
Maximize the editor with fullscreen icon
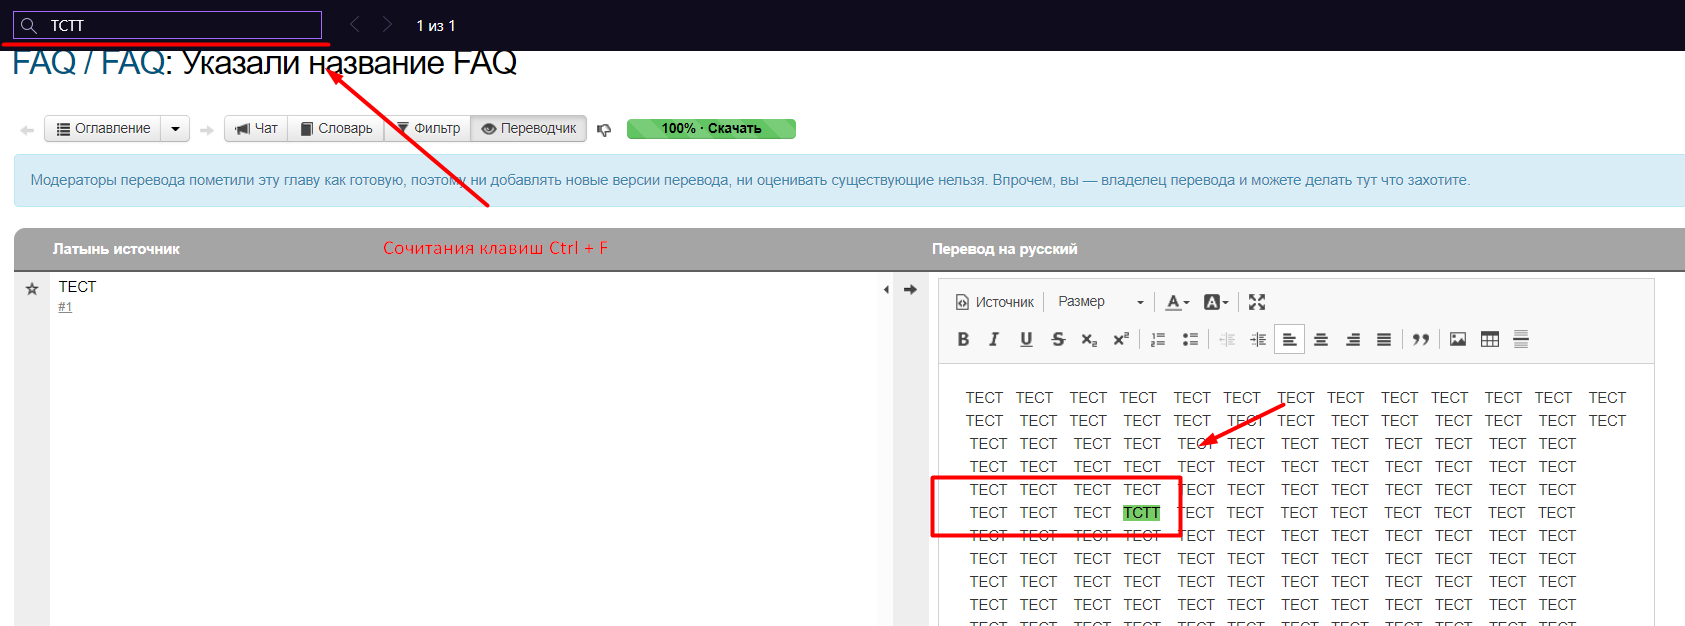pyautogui.click(x=1257, y=302)
